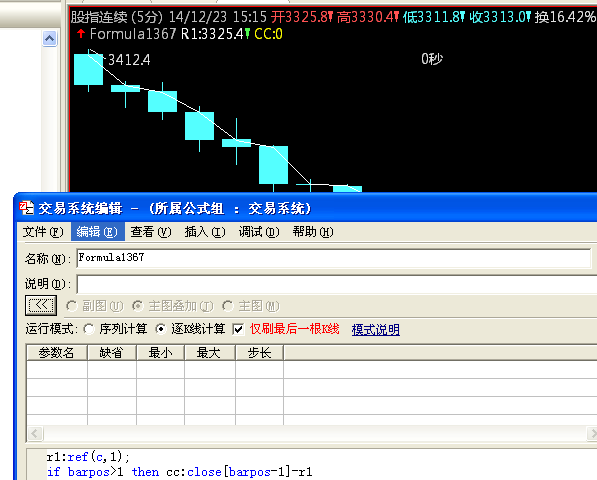Select the 主图叠加 radio button
Image resolution: width=597 pixels, height=480 pixels.
click(137, 306)
